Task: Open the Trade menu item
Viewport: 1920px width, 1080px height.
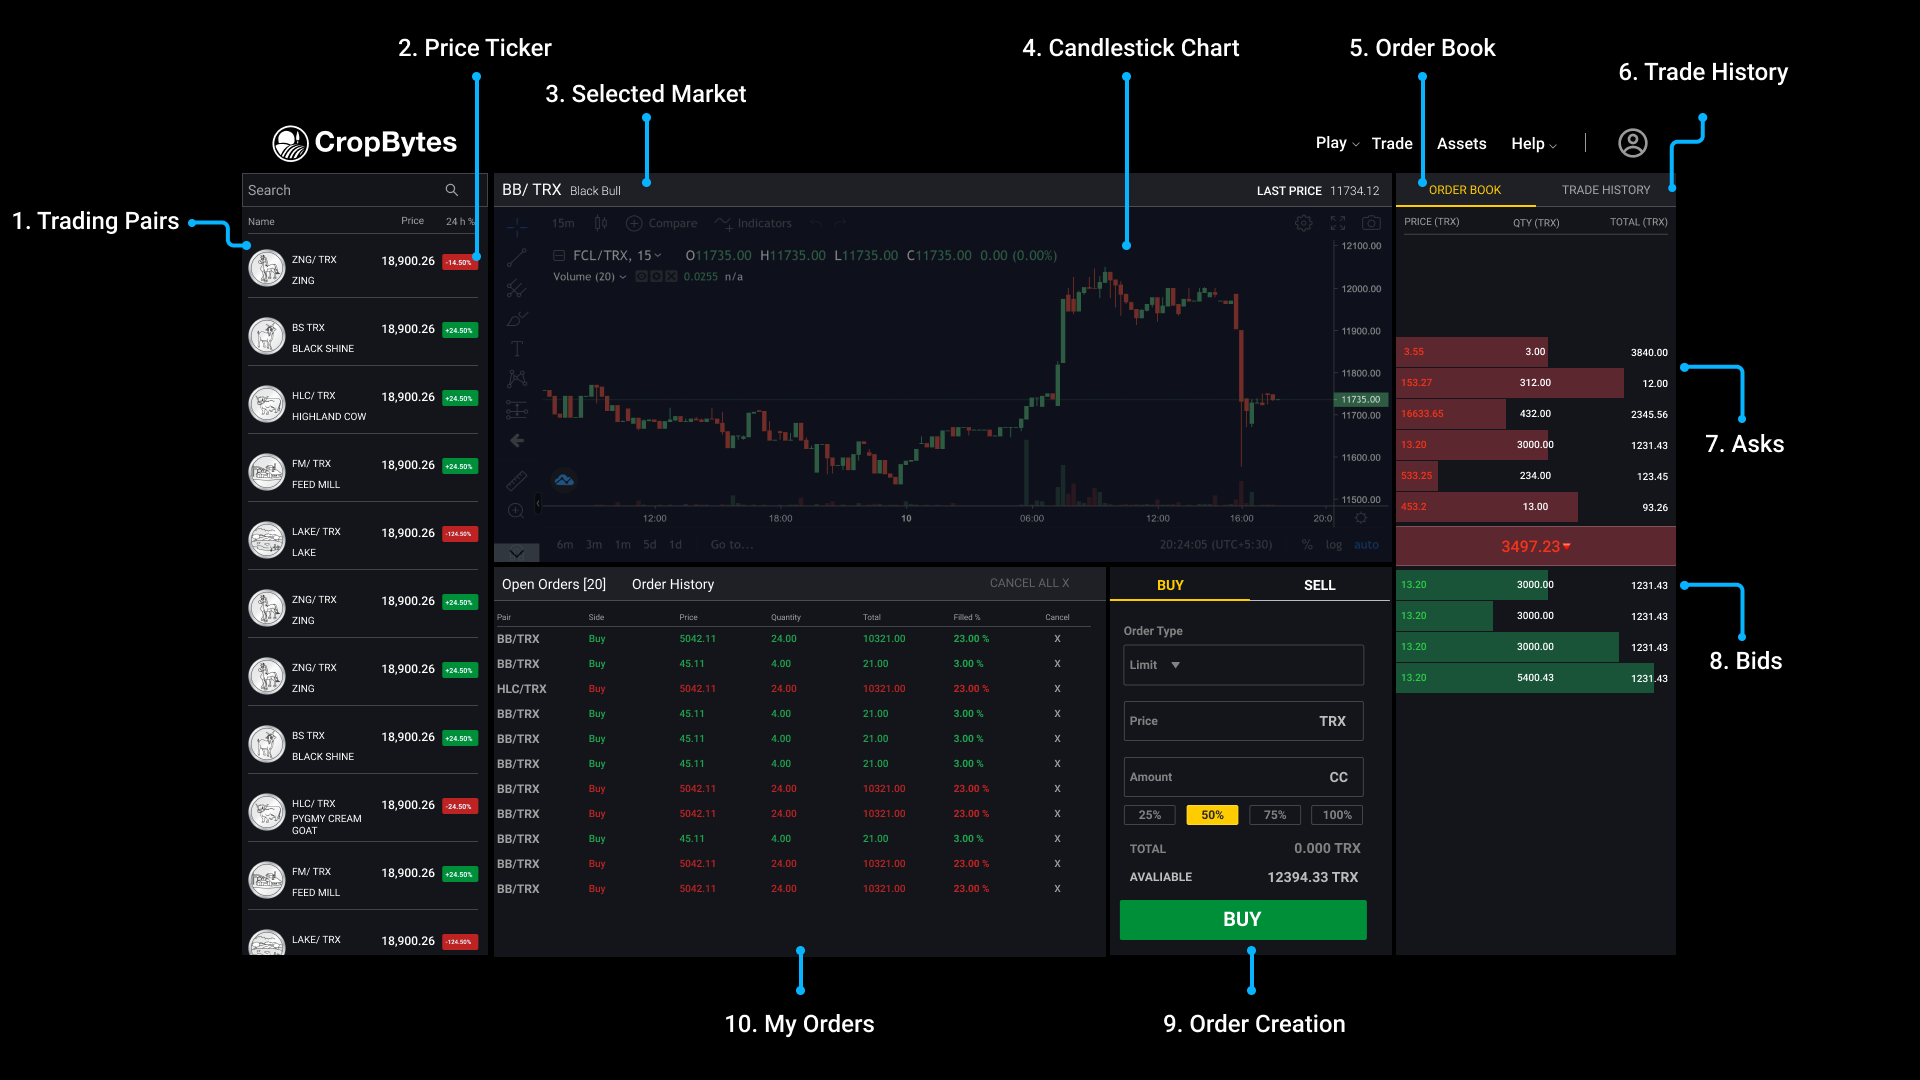Action: [1392, 143]
